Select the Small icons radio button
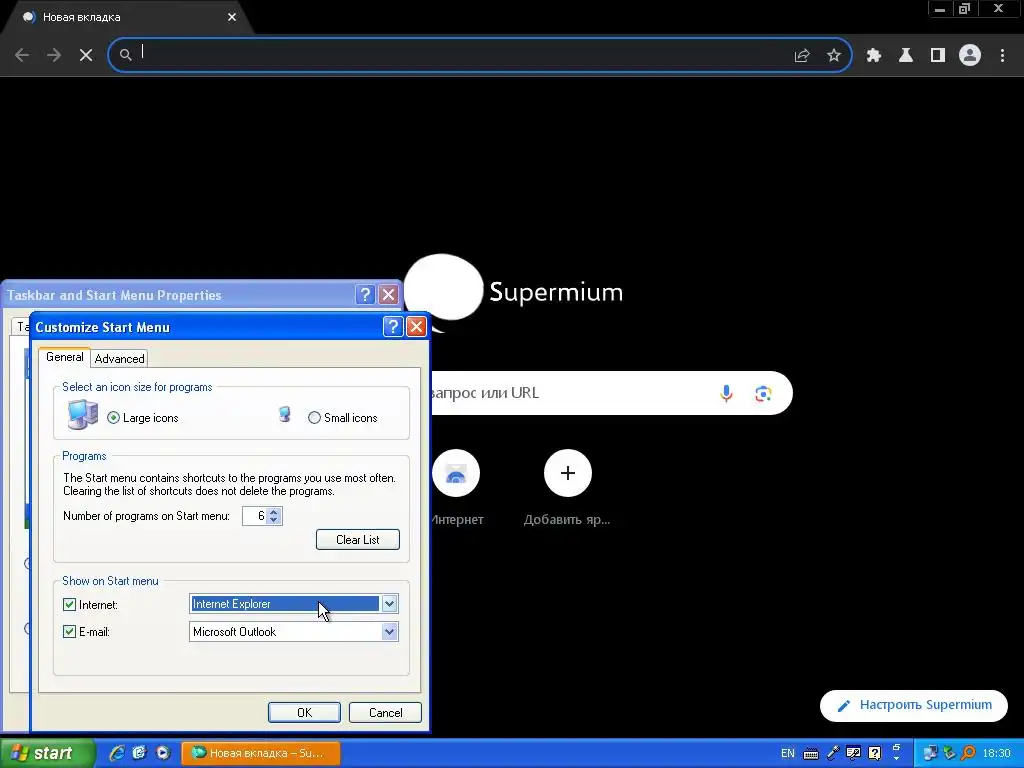This screenshot has width=1024, height=768. [314, 418]
